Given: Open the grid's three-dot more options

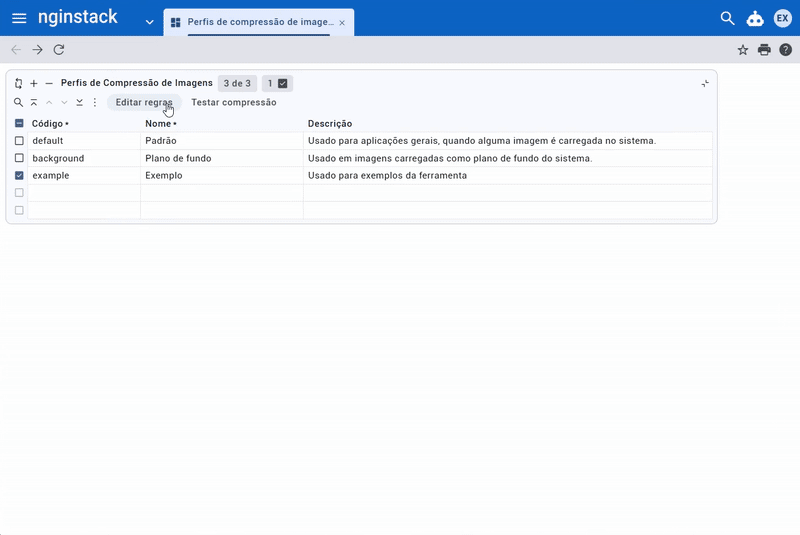Looking at the screenshot, I should pyautogui.click(x=95, y=102).
